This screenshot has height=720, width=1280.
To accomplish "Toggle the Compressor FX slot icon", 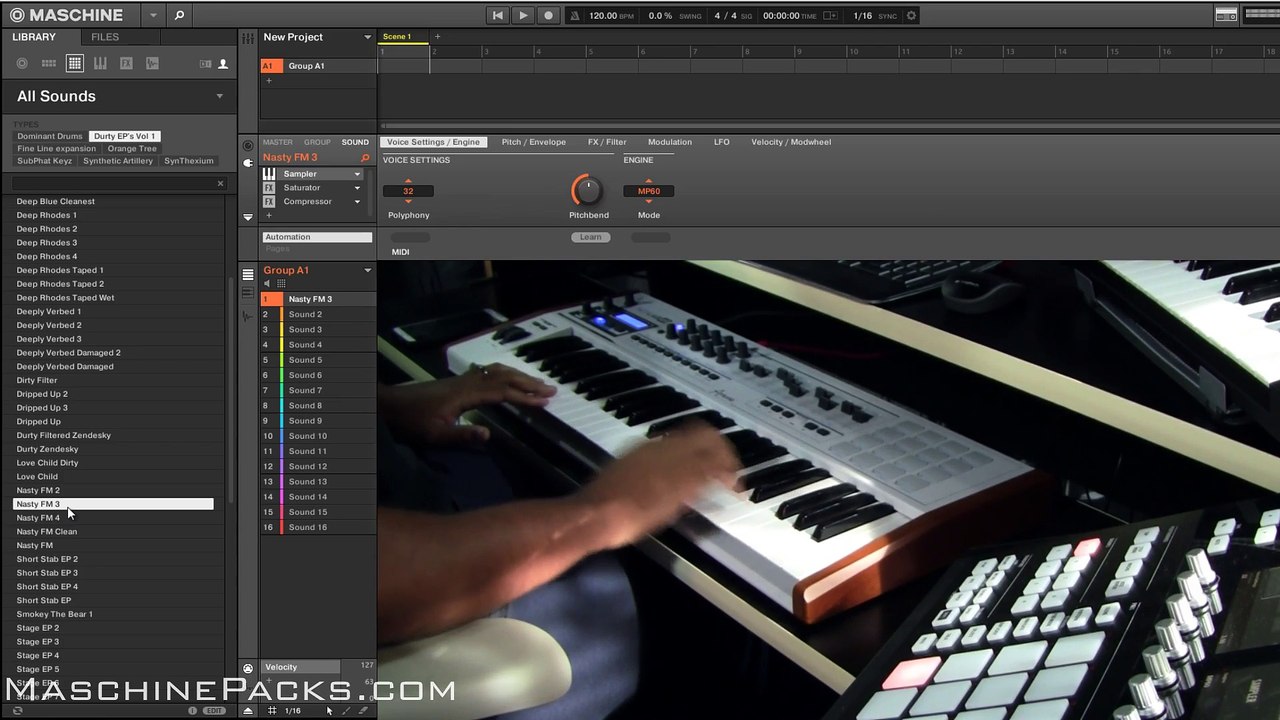I will pos(269,202).
